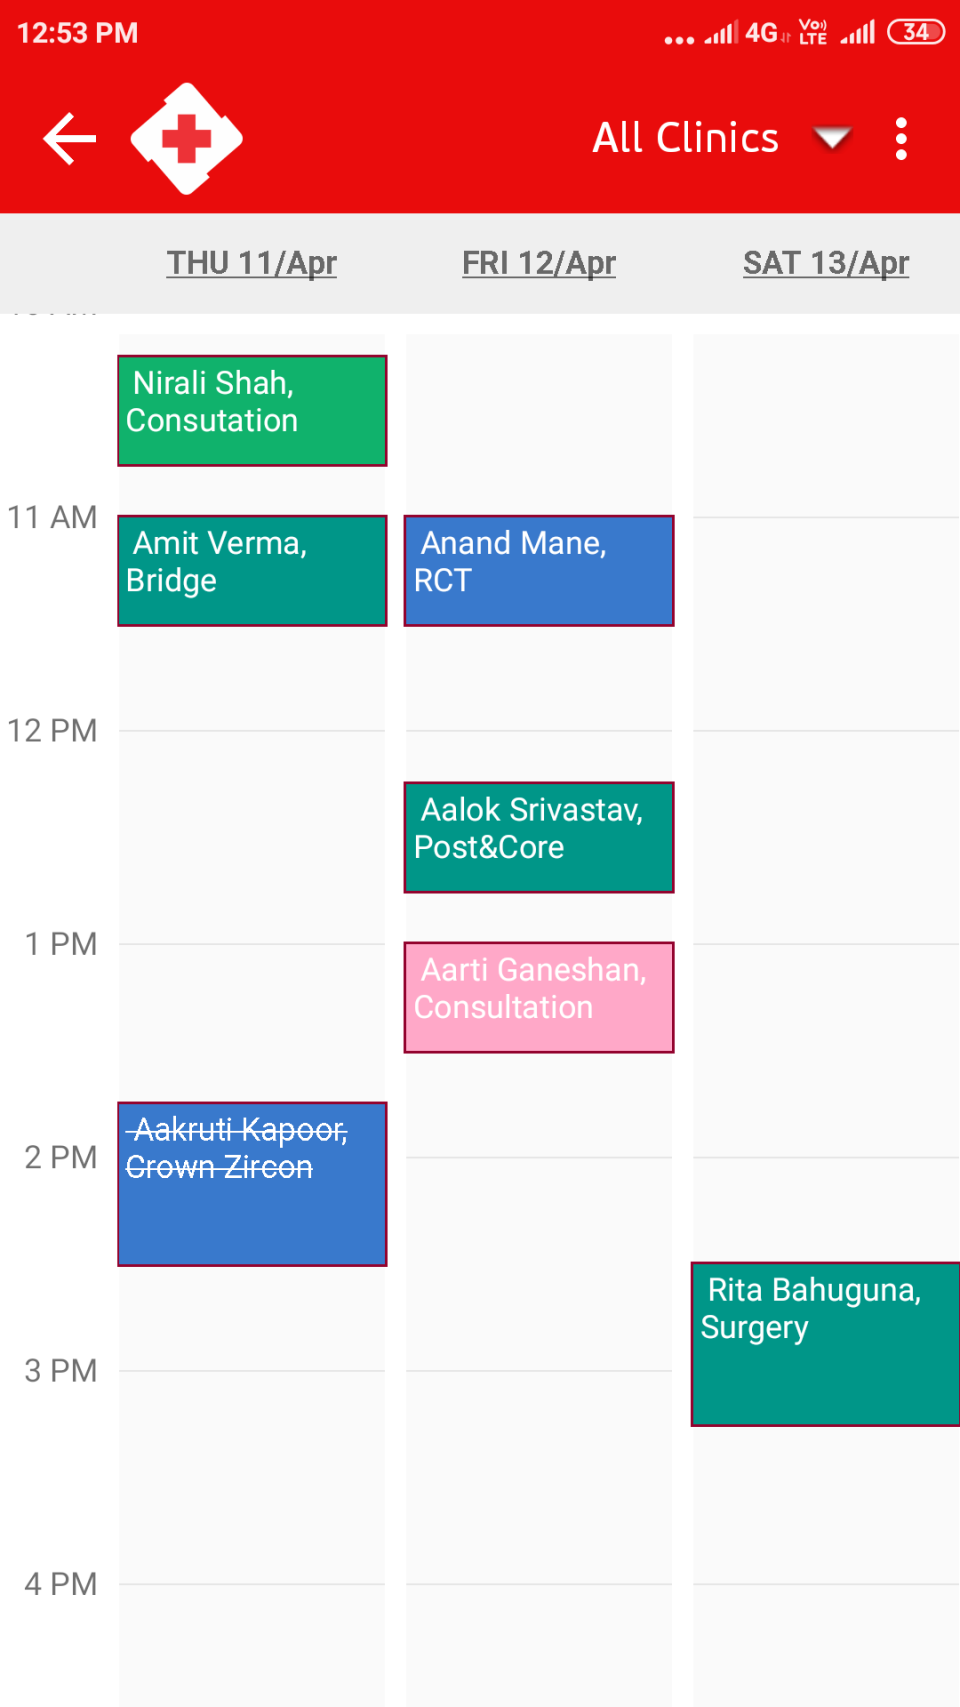Select the THU 11/Apr day header
960x1707 pixels.
point(251,263)
